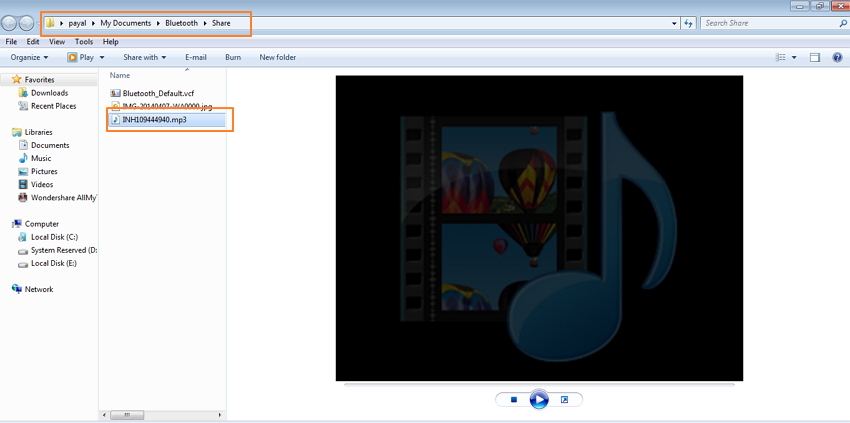850x423 pixels.
Task: Open the Tools menu
Action: point(84,42)
